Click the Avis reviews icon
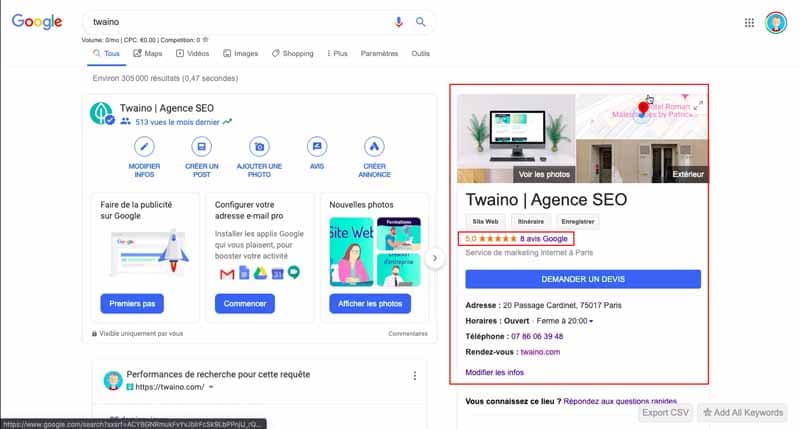 click(x=317, y=147)
